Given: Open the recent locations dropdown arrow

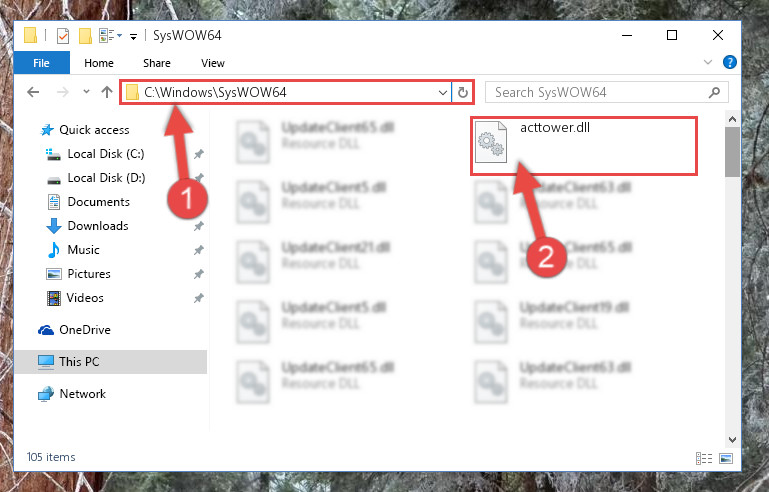Looking at the screenshot, I should coord(86,92).
